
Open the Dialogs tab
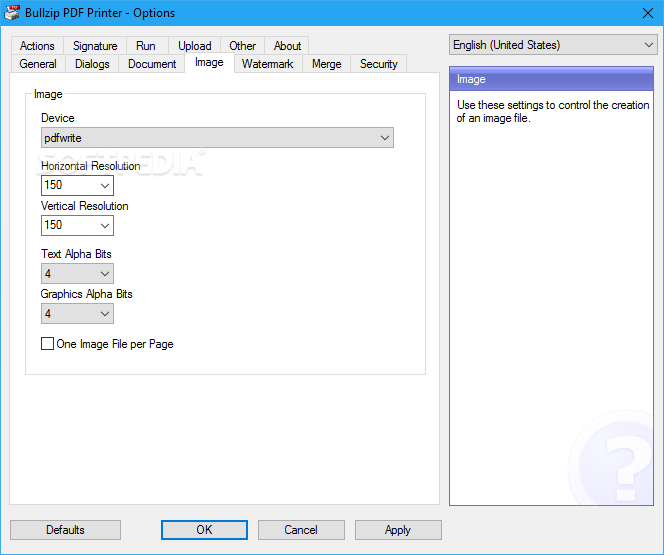point(92,64)
